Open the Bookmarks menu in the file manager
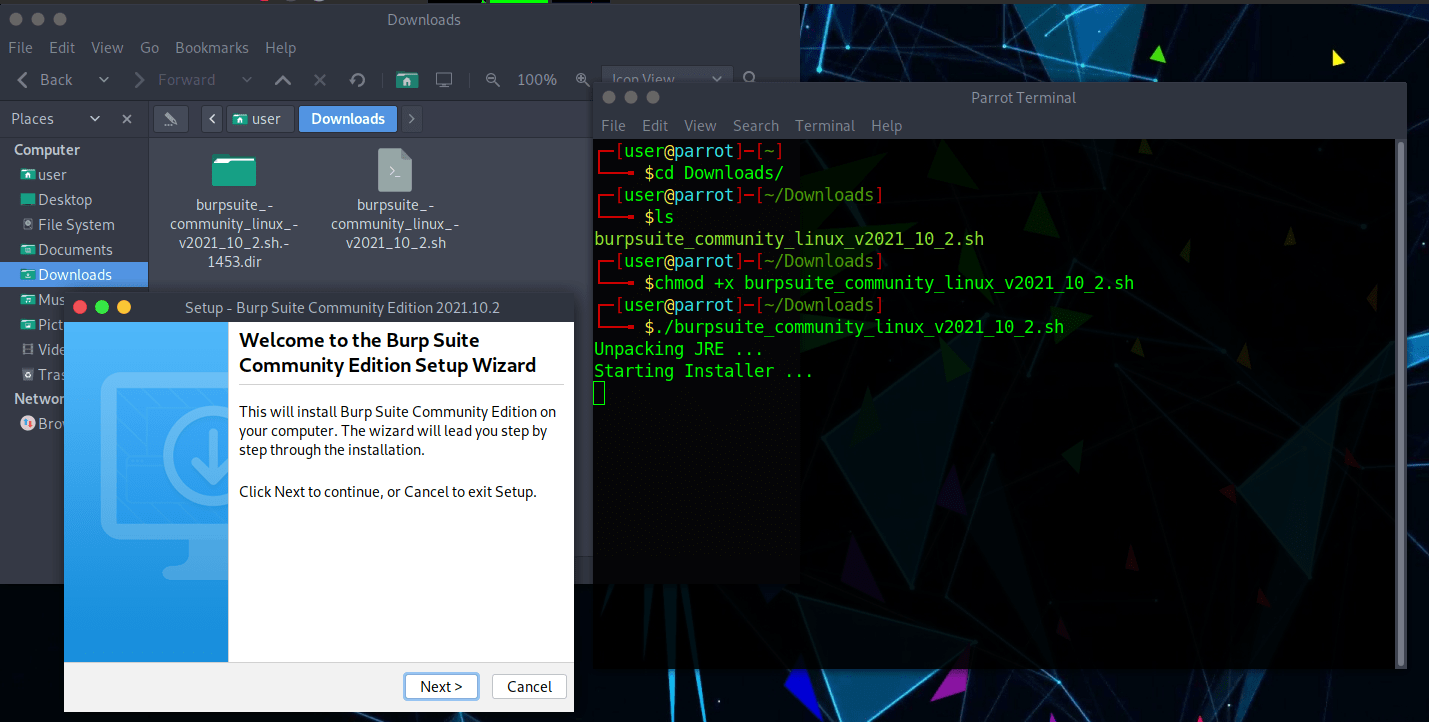The height and width of the screenshot is (722, 1429). pos(211,47)
